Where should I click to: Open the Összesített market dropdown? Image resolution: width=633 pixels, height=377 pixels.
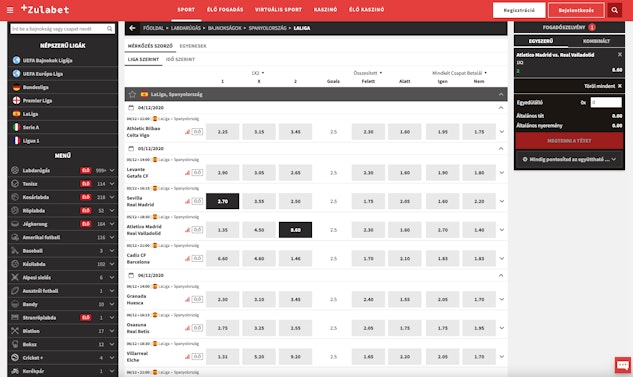(368, 73)
